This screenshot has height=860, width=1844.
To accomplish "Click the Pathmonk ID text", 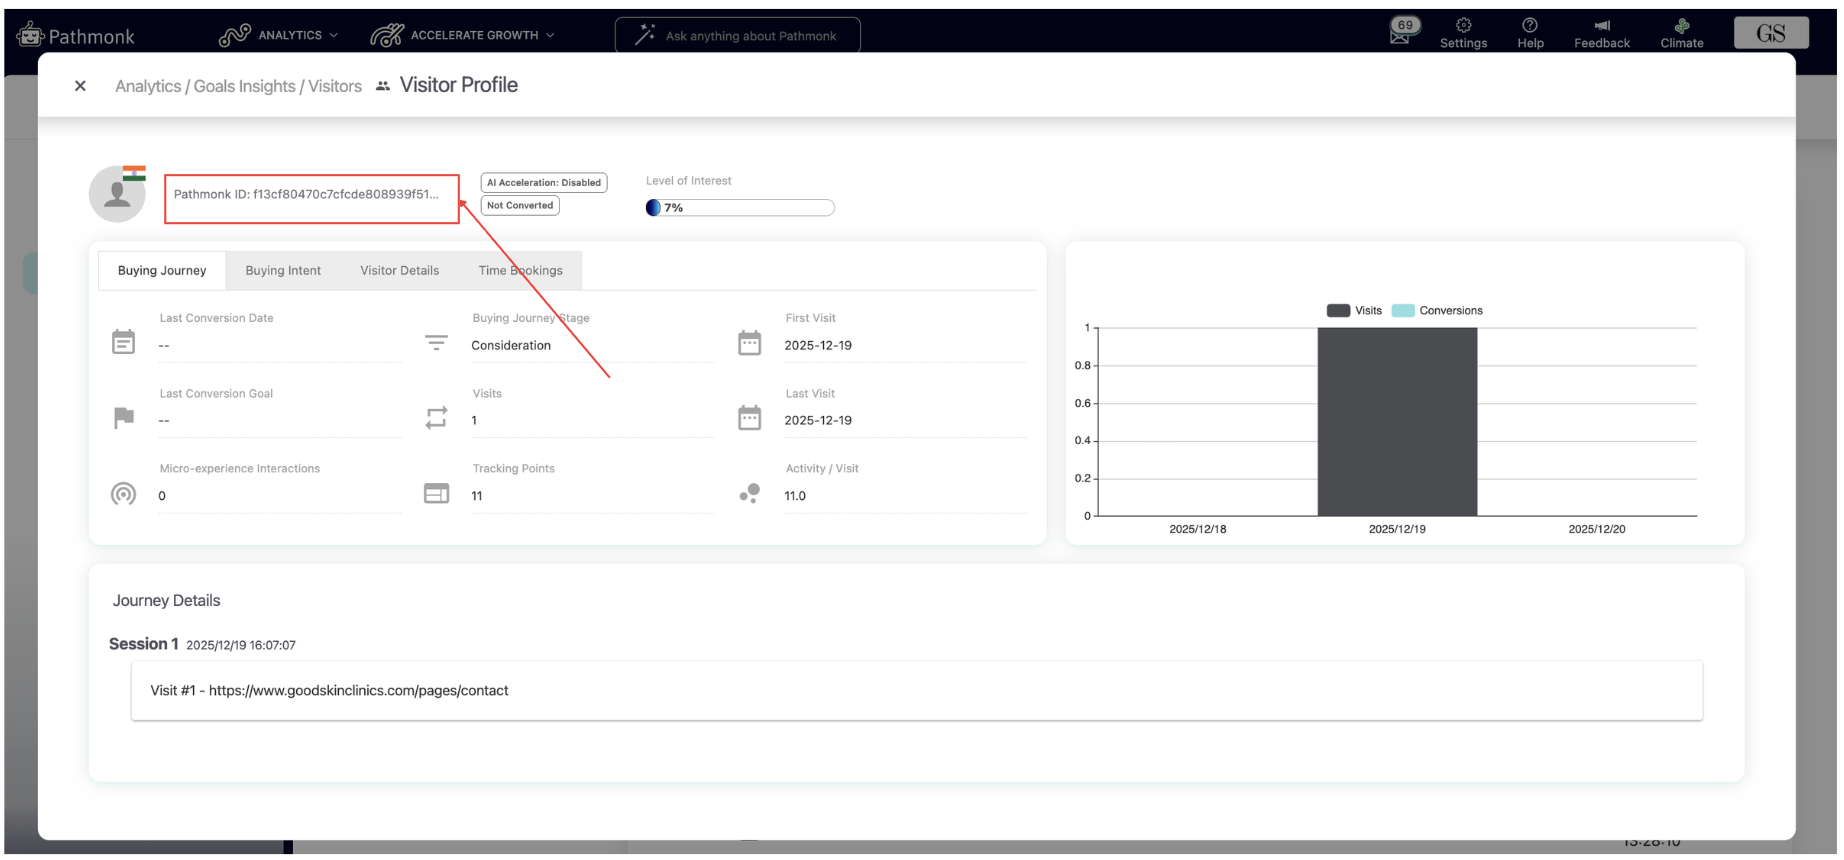I will click(x=306, y=194).
